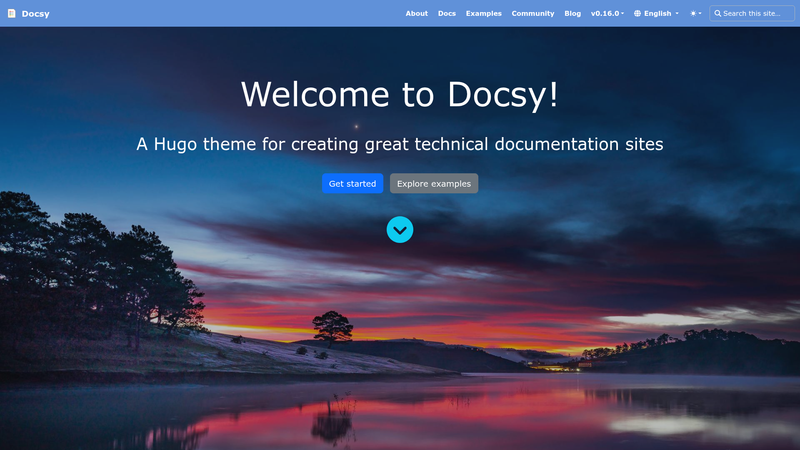The image size is (800, 450).
Task: Open the Blog section
Action: point(572,13)
